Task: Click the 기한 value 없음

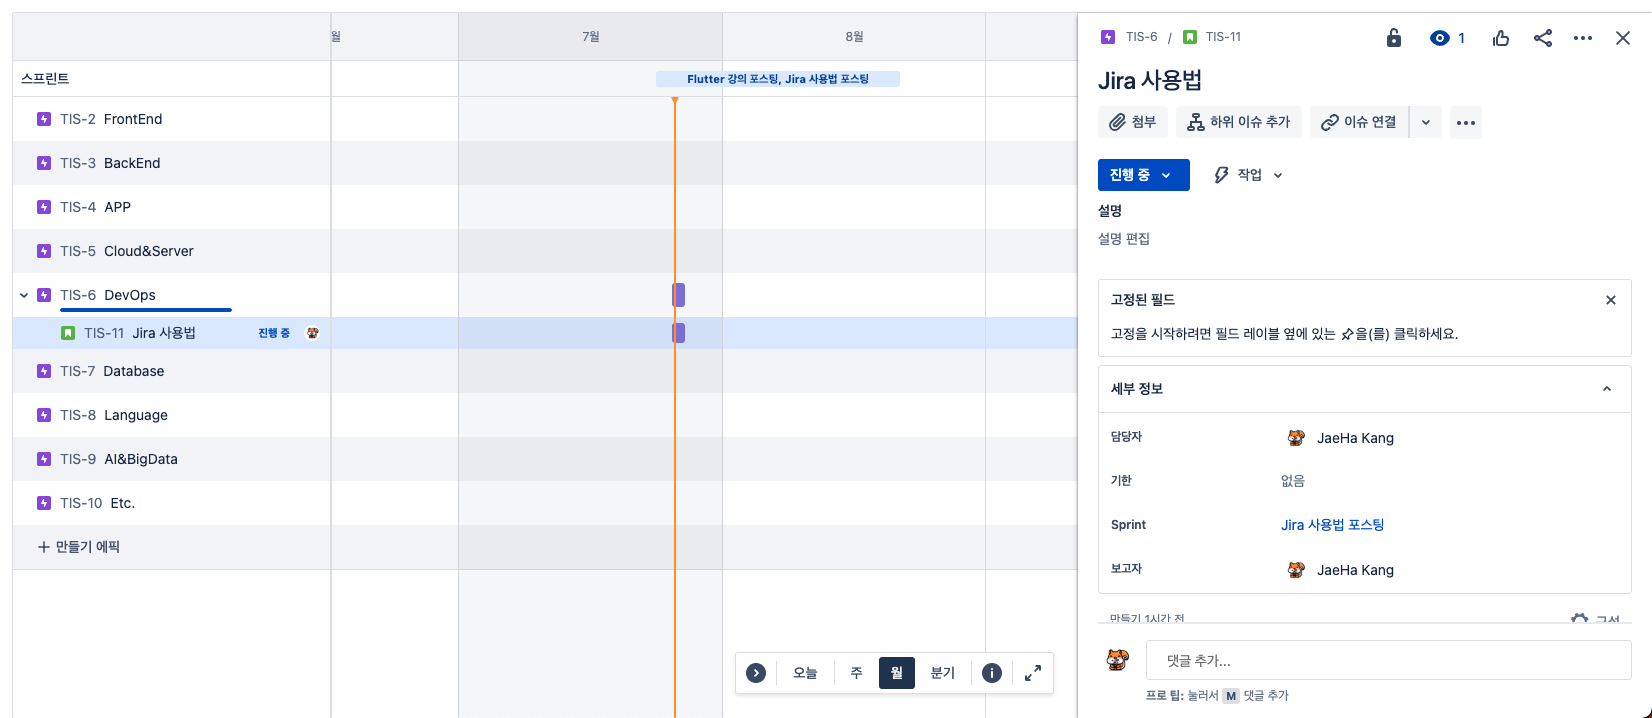Action: point(1293,481)
